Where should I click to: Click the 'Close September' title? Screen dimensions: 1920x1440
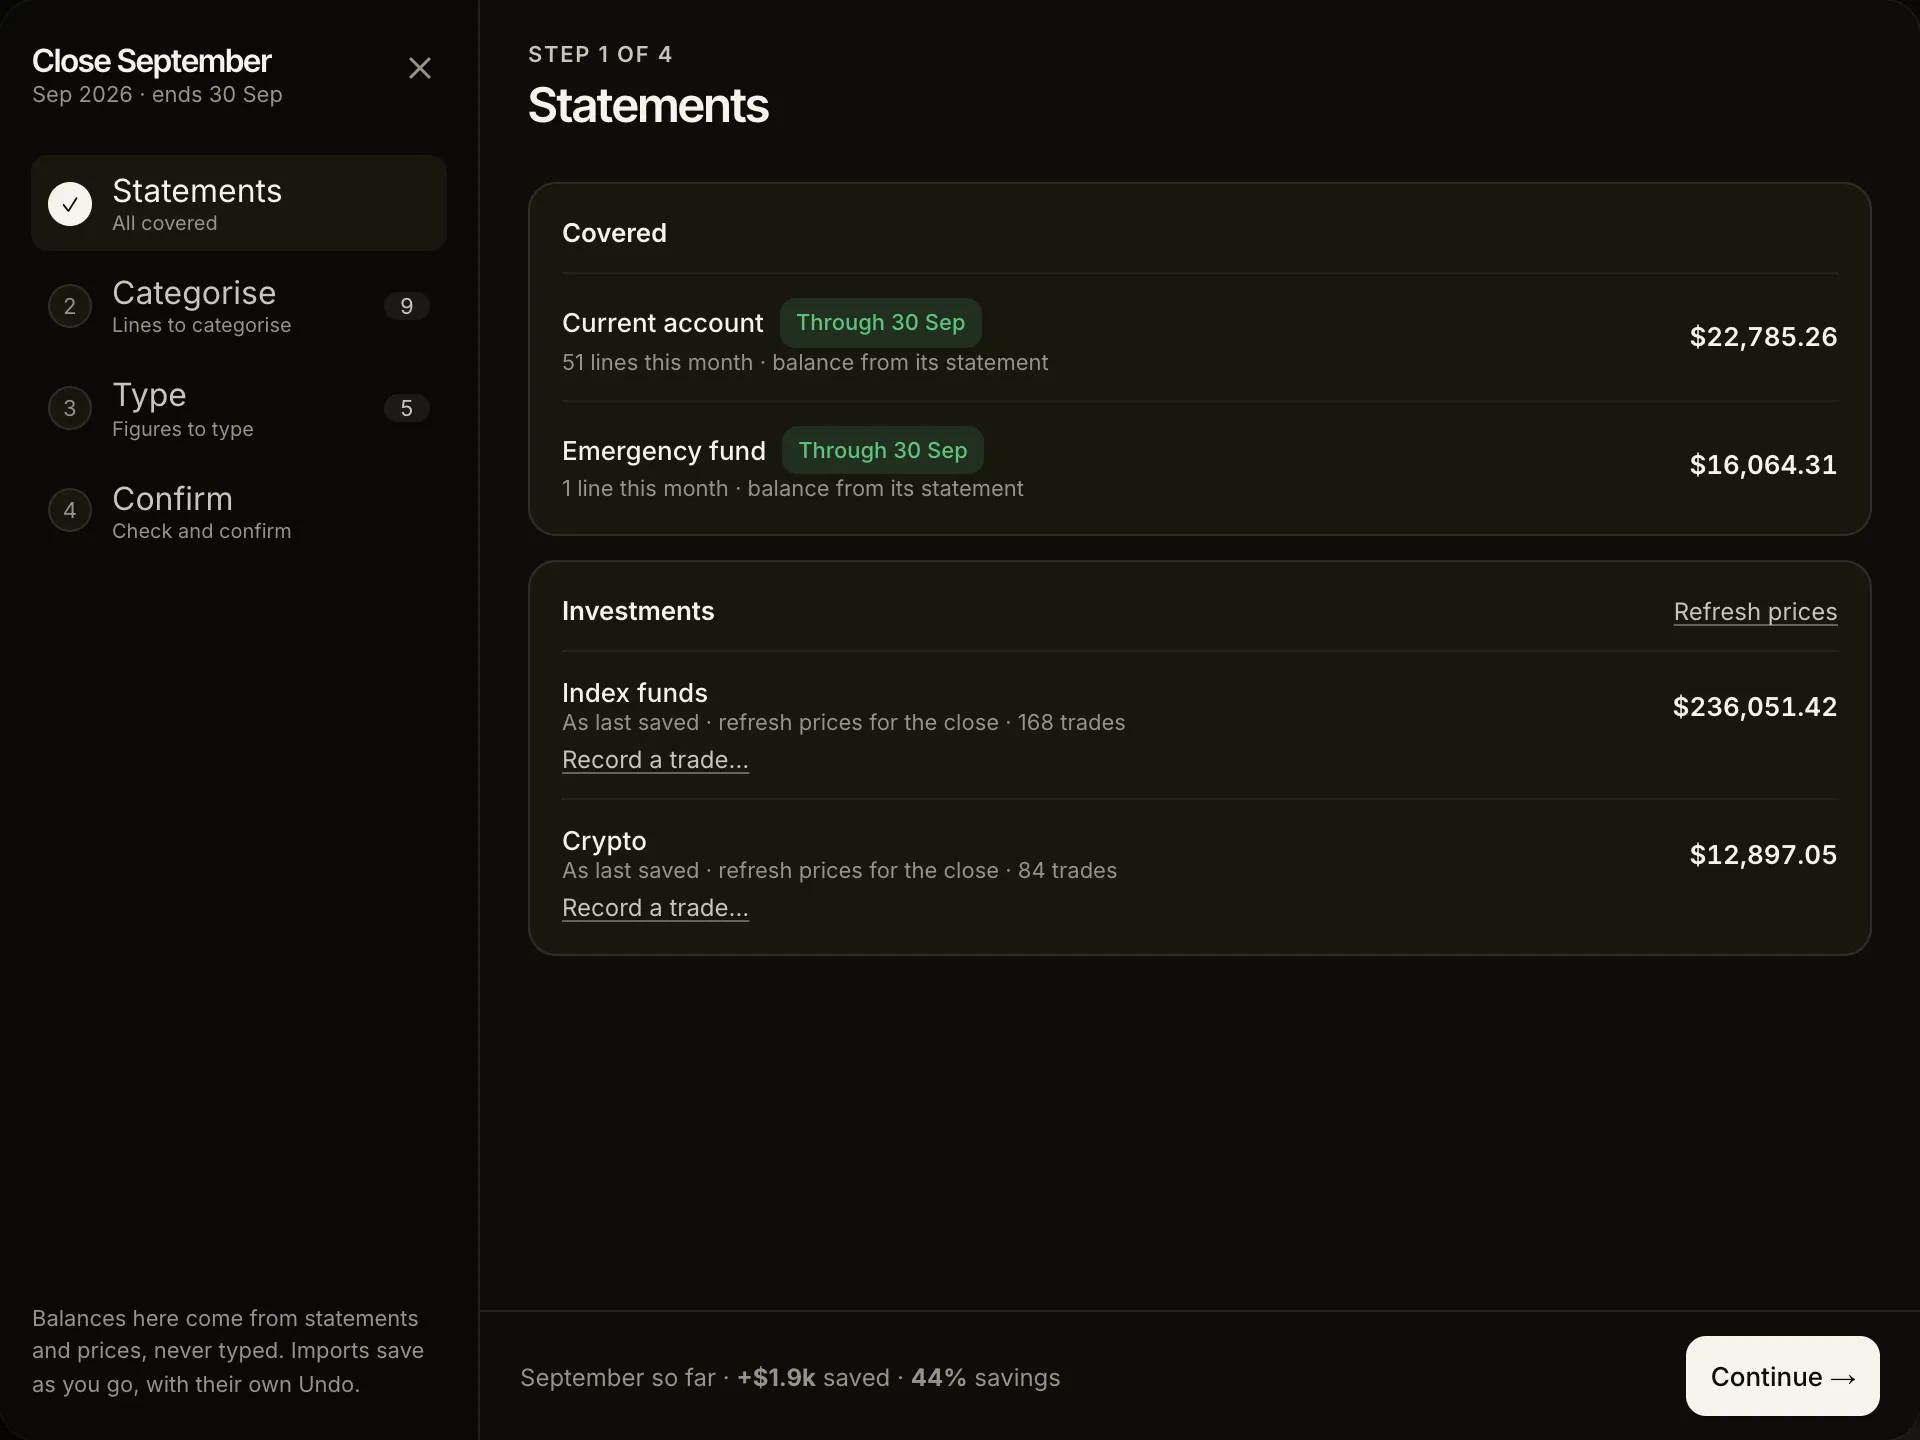pos(152,61)
